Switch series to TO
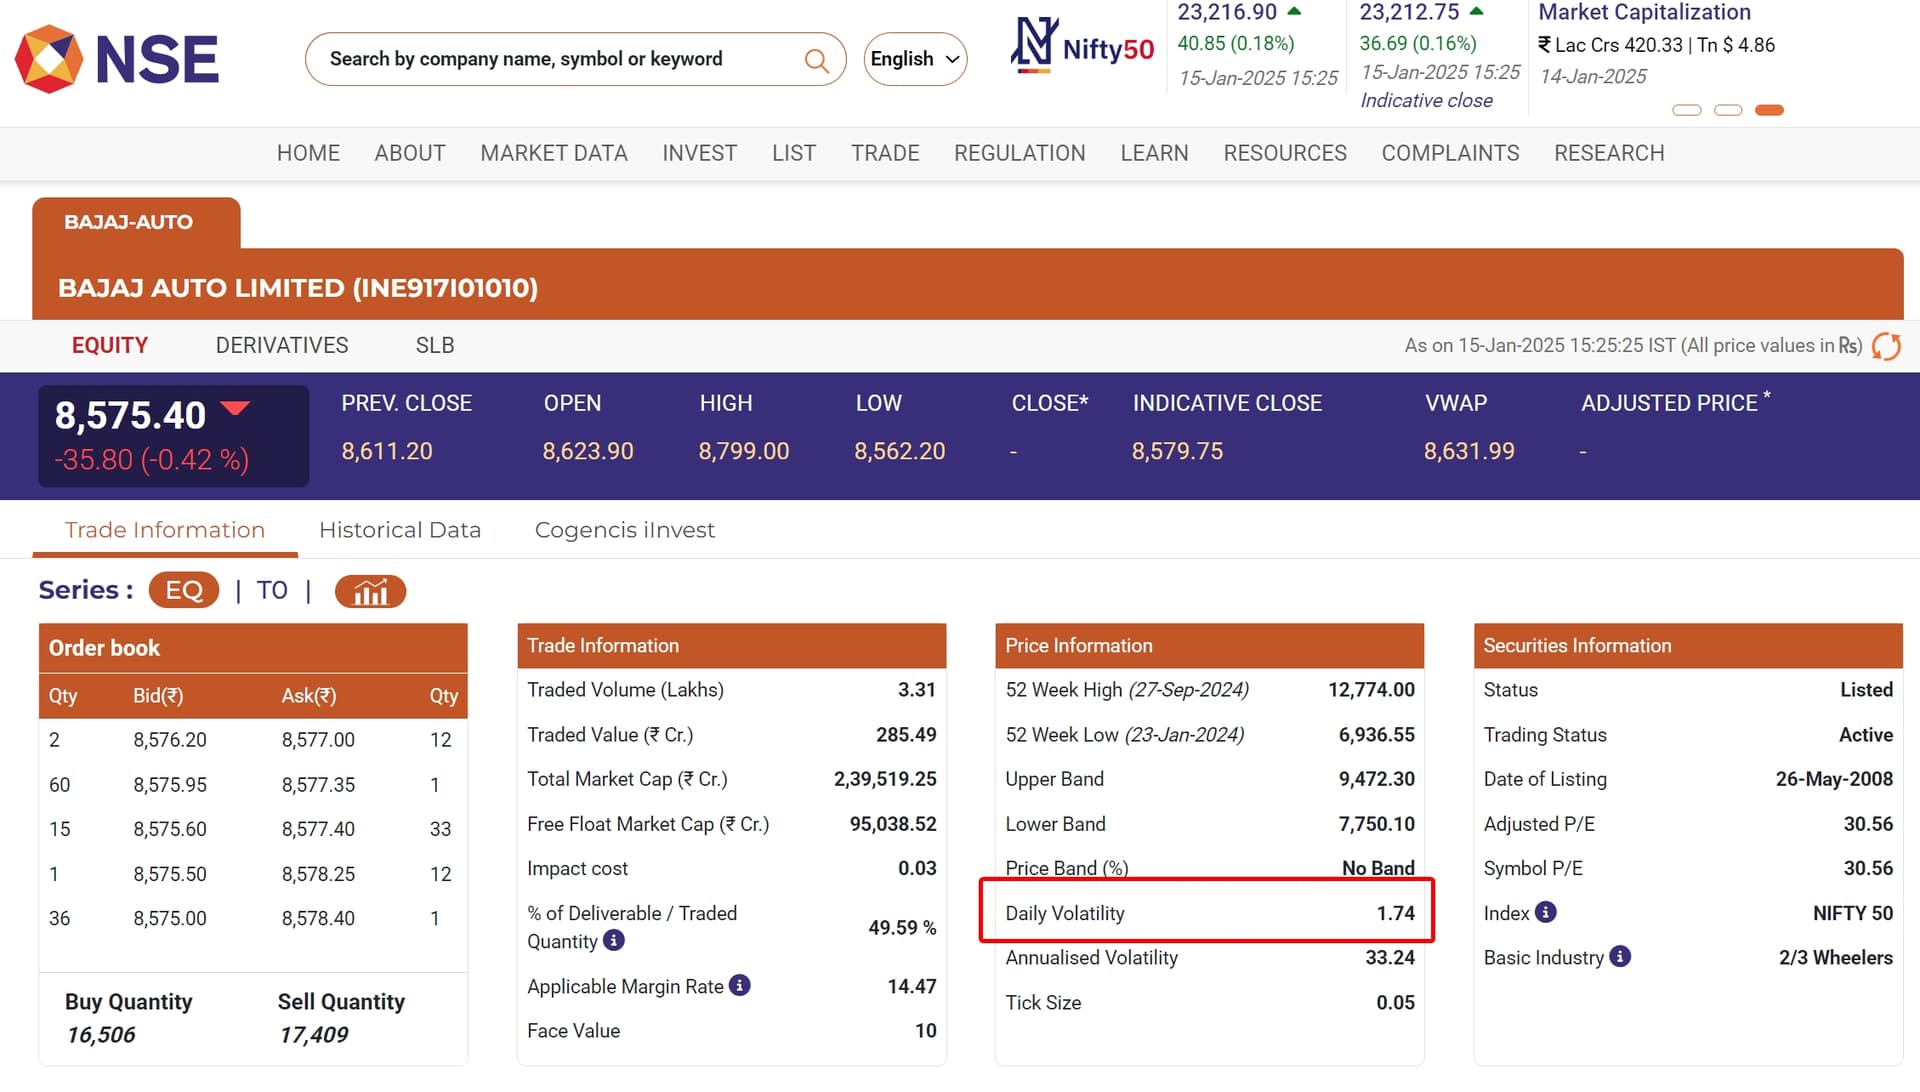This screenshot has width=1920, height=1092. click(272, 591)
